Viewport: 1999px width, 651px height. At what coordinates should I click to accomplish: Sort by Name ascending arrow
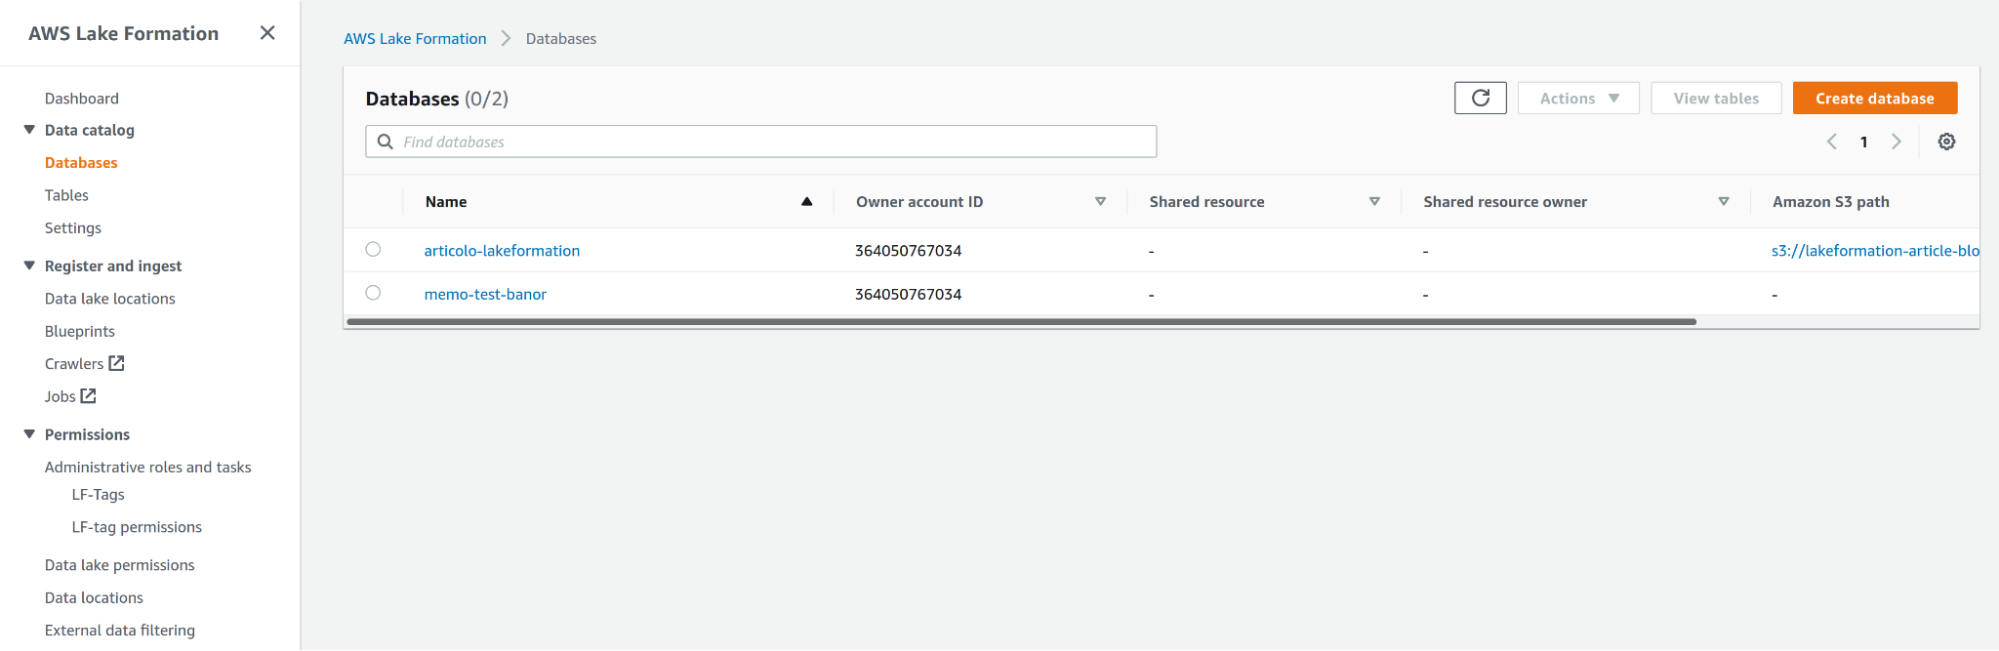coord(806,202)
